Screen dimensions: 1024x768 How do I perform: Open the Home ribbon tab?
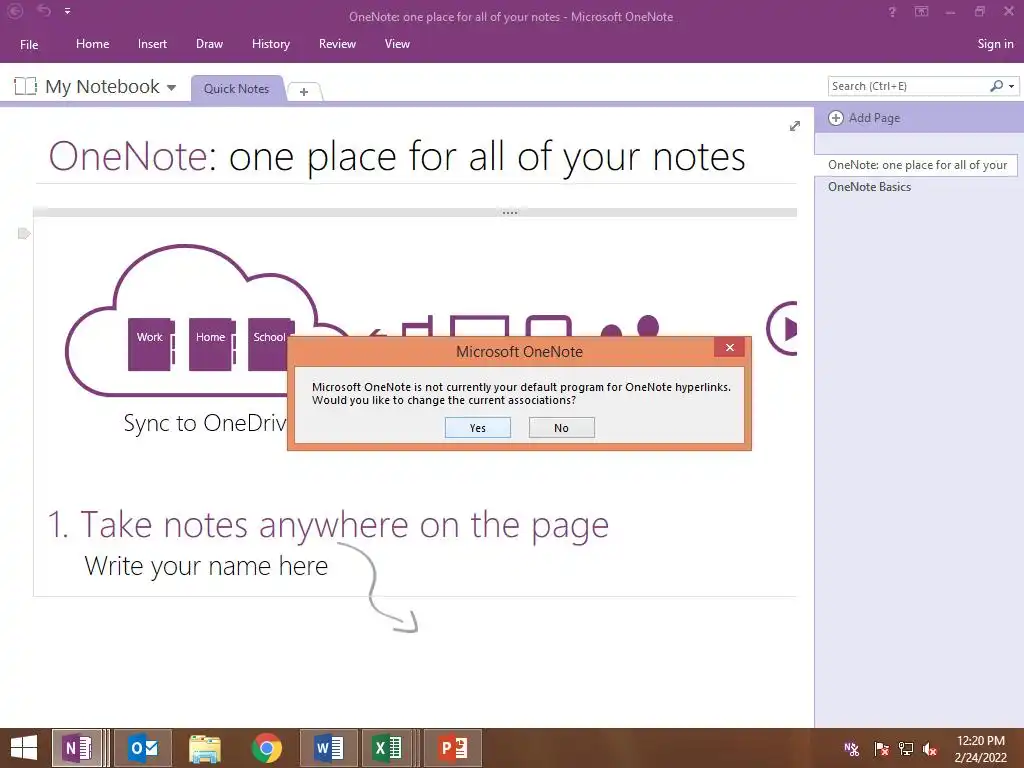92,44
